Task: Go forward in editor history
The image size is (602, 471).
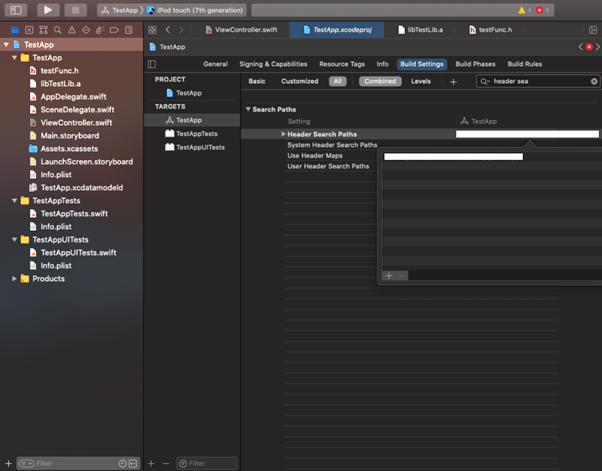Action: point(181,30)
